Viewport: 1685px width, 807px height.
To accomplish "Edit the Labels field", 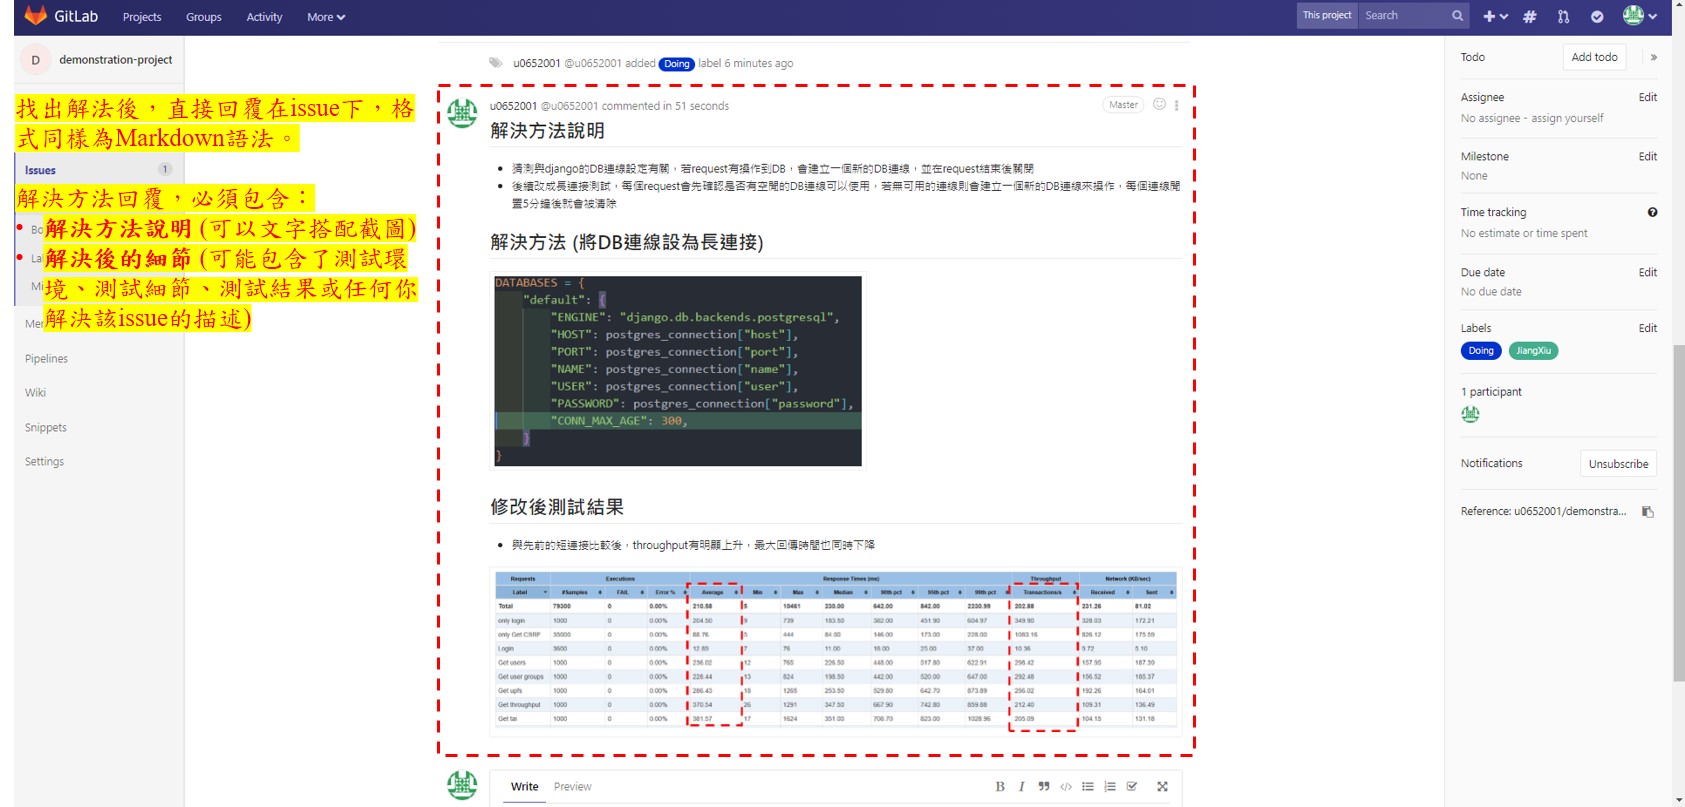I will [x=1647, y=328].
